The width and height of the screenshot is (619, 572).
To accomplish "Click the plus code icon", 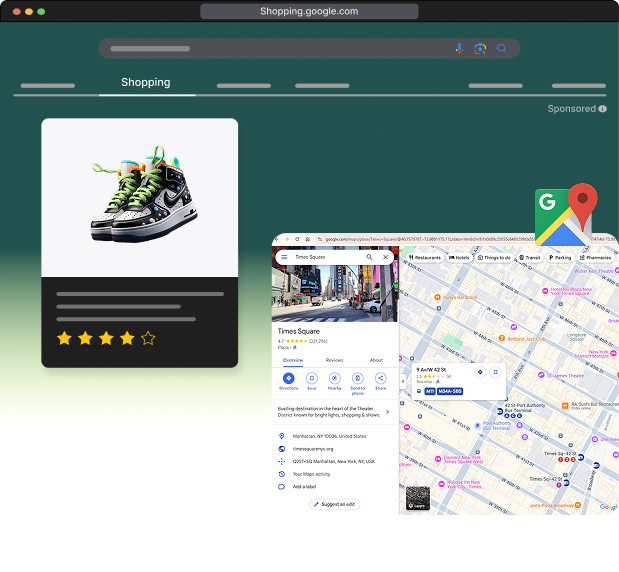I will (x=281, y=461).
